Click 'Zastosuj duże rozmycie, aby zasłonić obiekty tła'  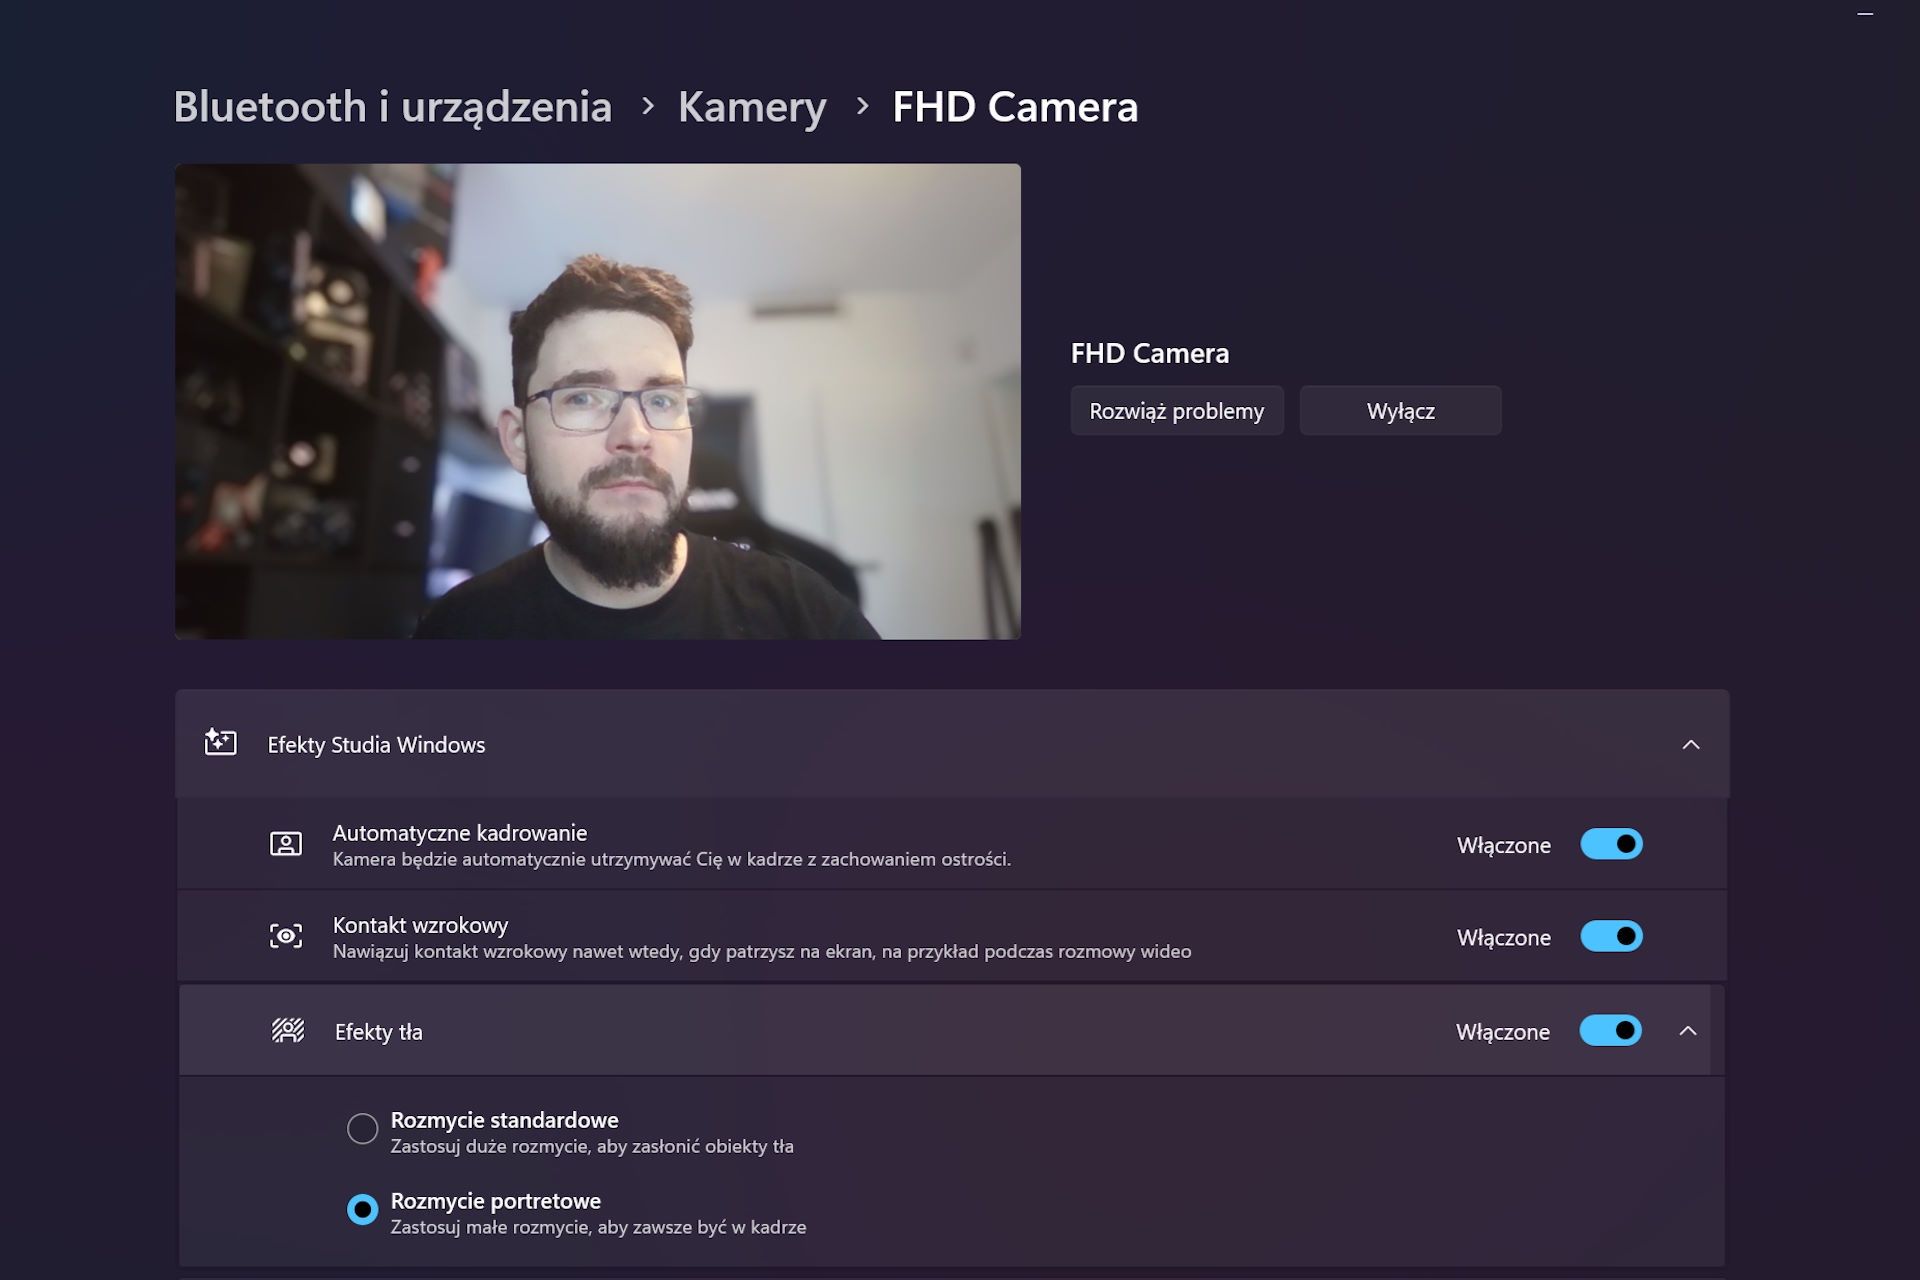(592, 1147)
